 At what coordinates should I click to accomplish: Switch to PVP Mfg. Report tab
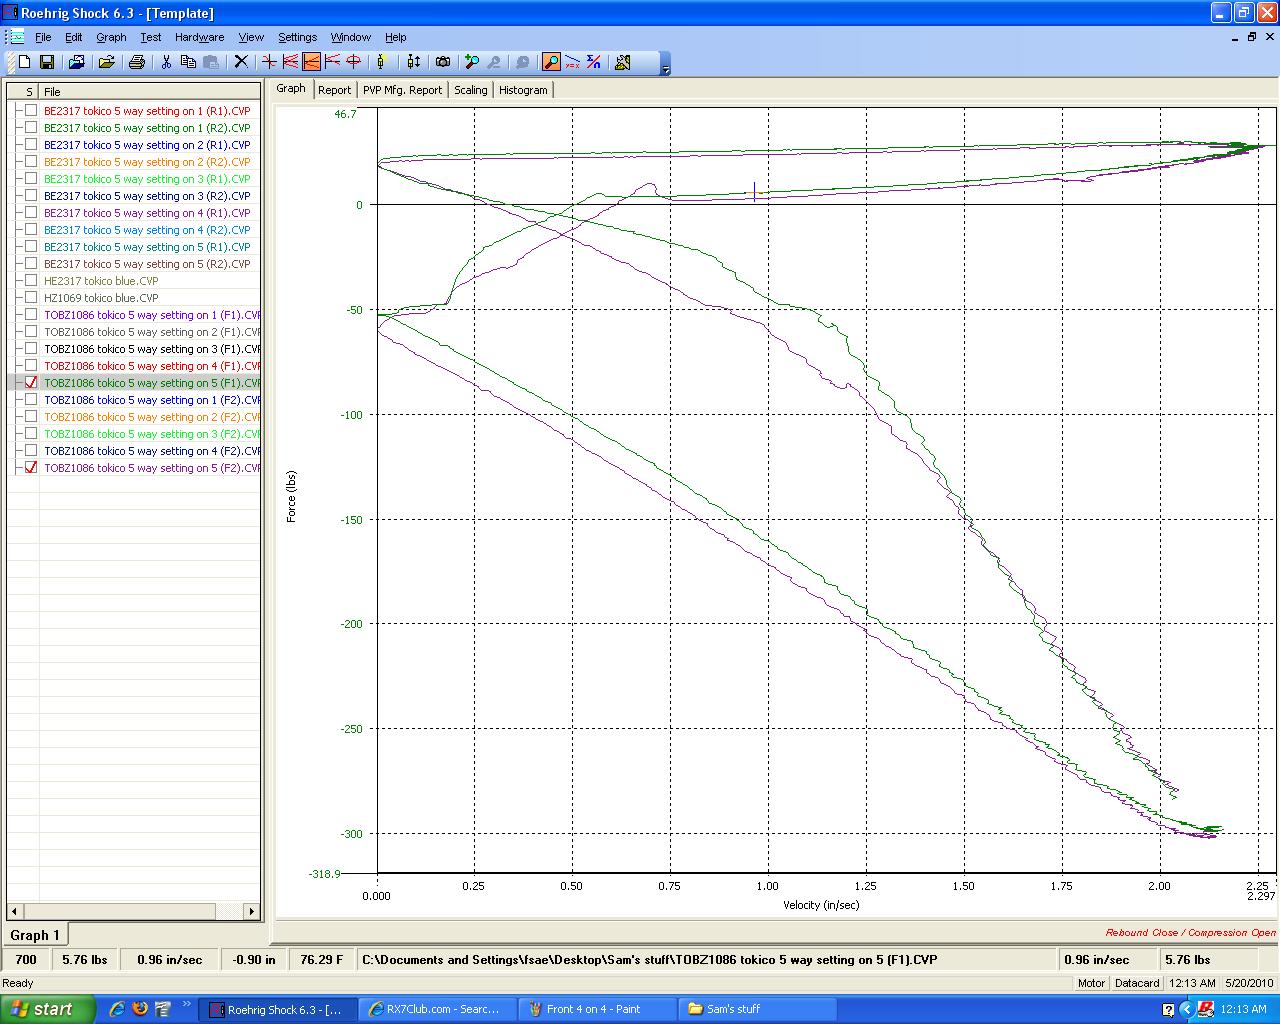point(402,90)
